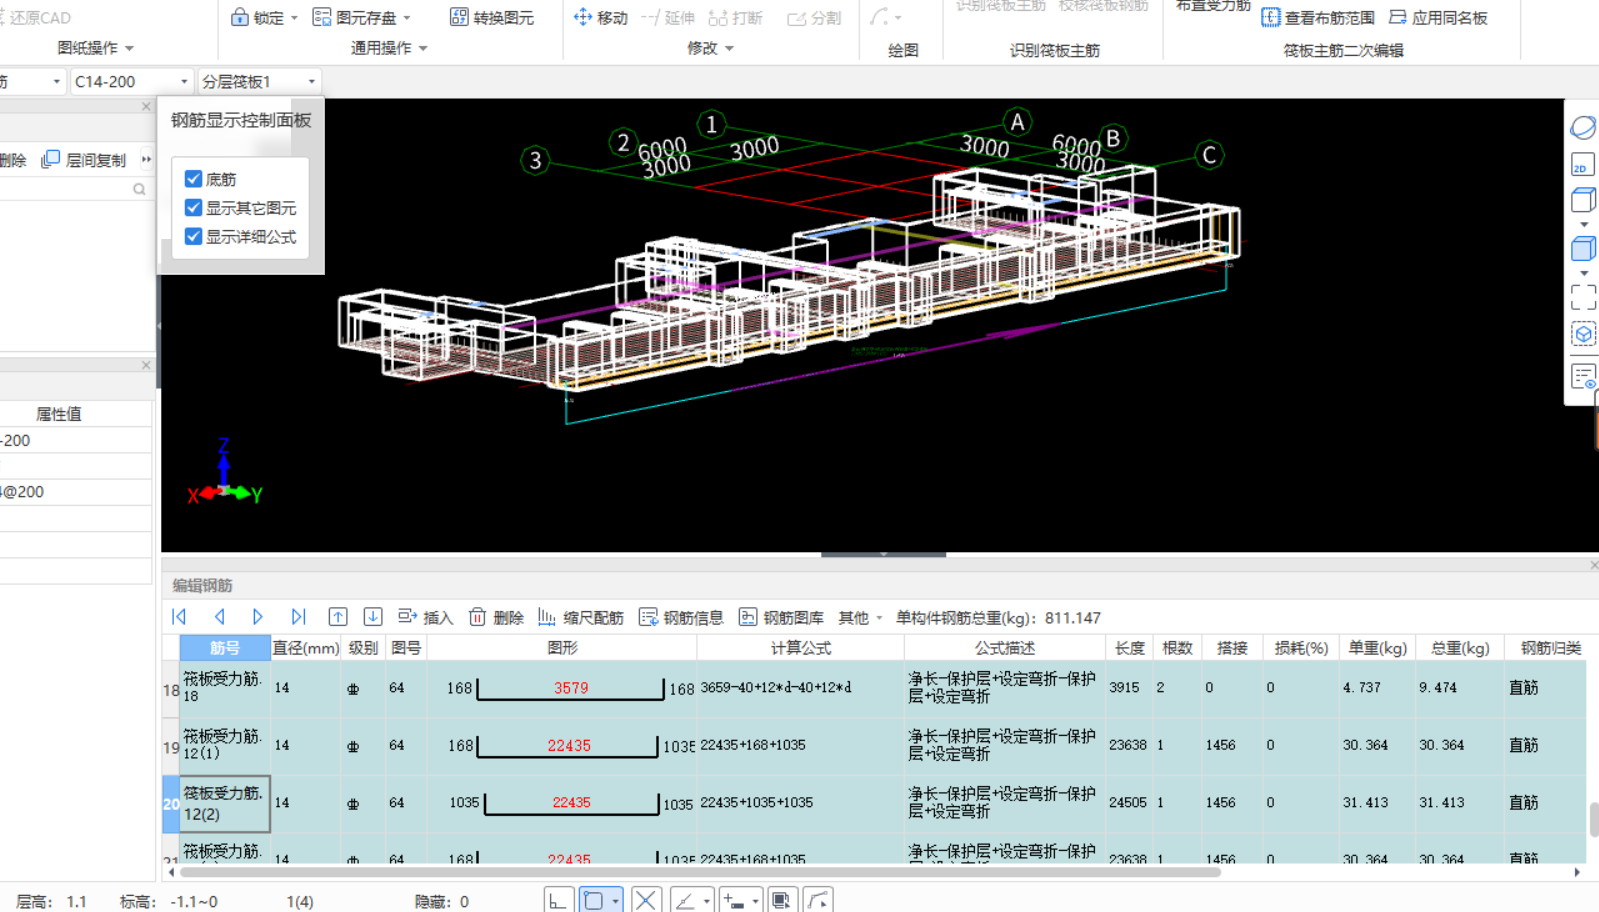Switch to 2D view icon
This screenshot has width=1599, height=912.
point(1582,166)
